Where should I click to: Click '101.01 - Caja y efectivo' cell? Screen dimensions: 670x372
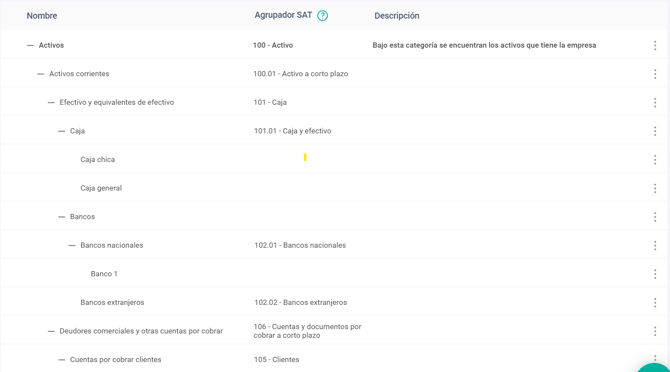pyautogui.click(x=292, y=131)
